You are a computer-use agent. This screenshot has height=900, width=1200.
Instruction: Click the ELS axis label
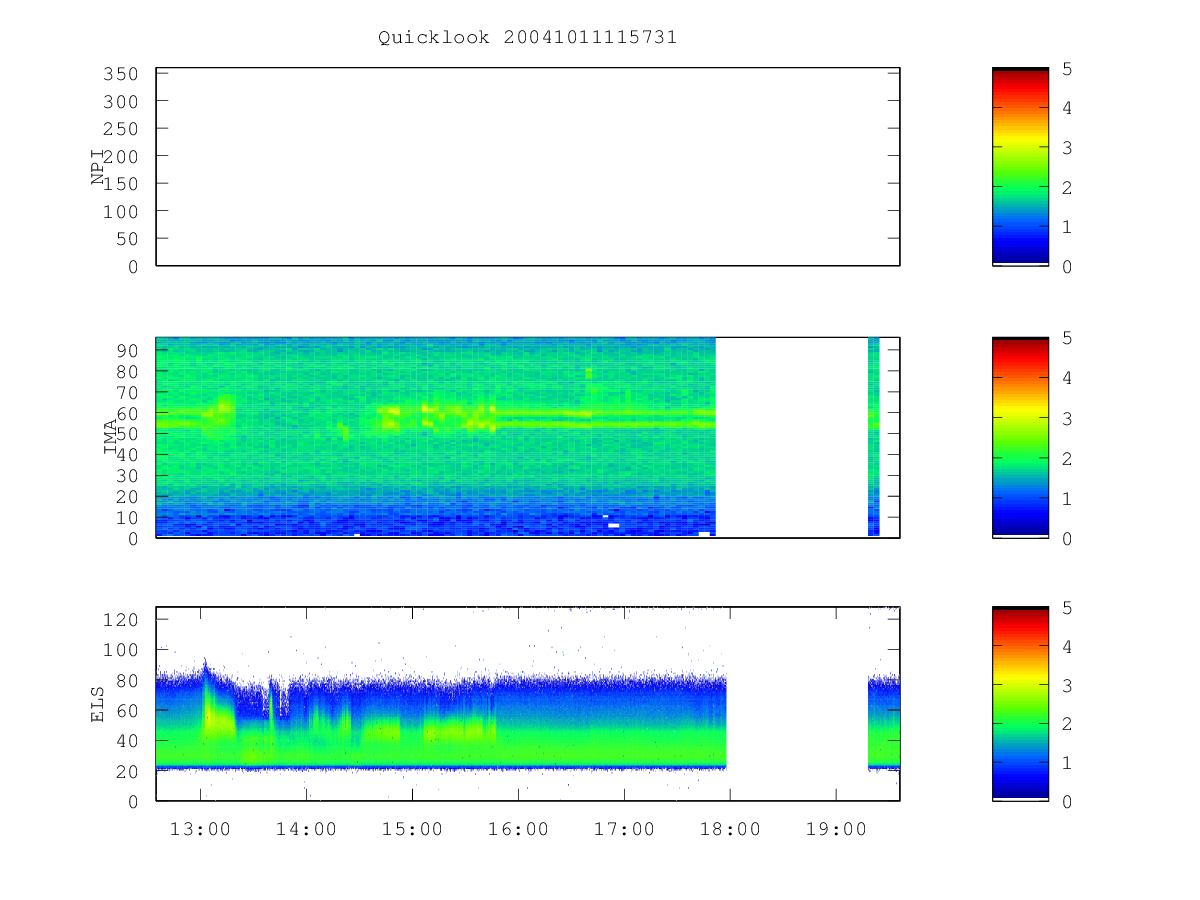click(98, 704)
